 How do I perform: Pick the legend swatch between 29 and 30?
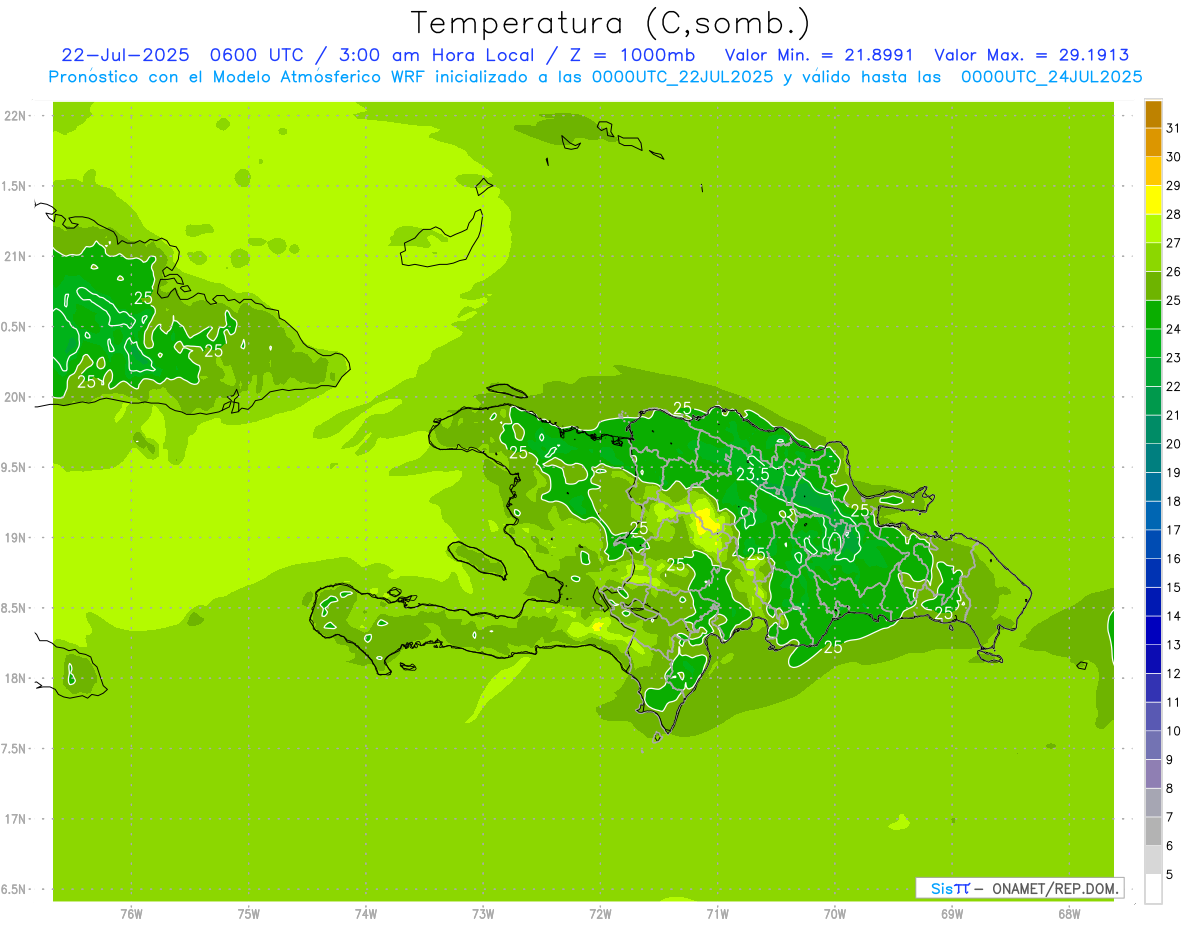1153,171
